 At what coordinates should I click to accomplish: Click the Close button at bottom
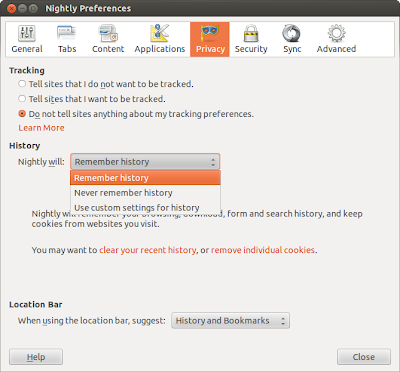tap(364, 357)
